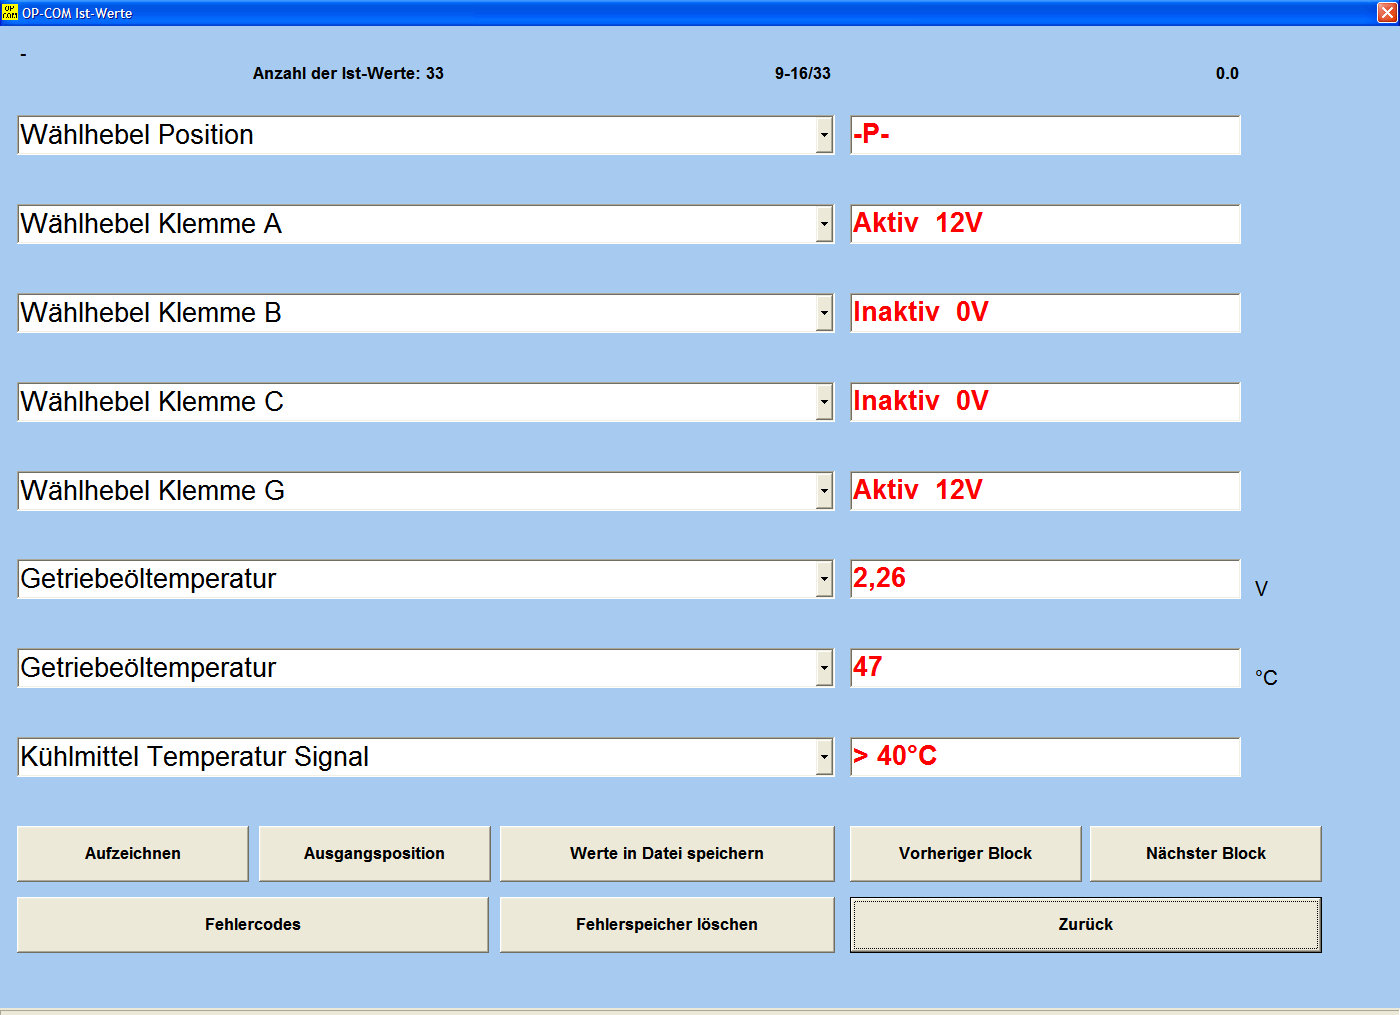Viewport: 1400px width, 1015px height.
Task: Click the 'V' unit label
Action: [1261, 589]
